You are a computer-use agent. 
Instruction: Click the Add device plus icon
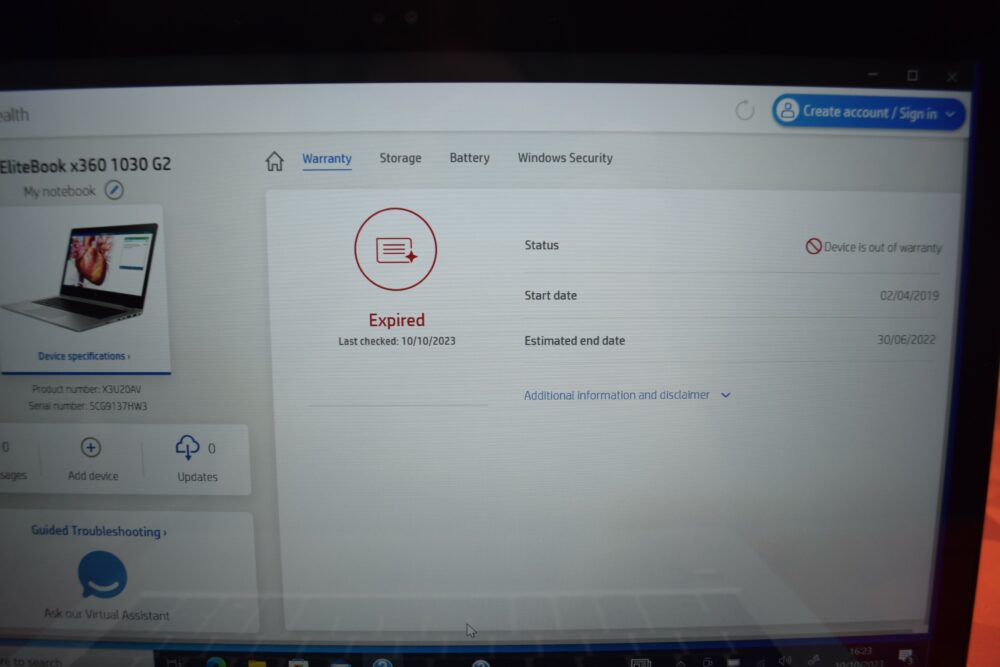[x=91, y=448]
